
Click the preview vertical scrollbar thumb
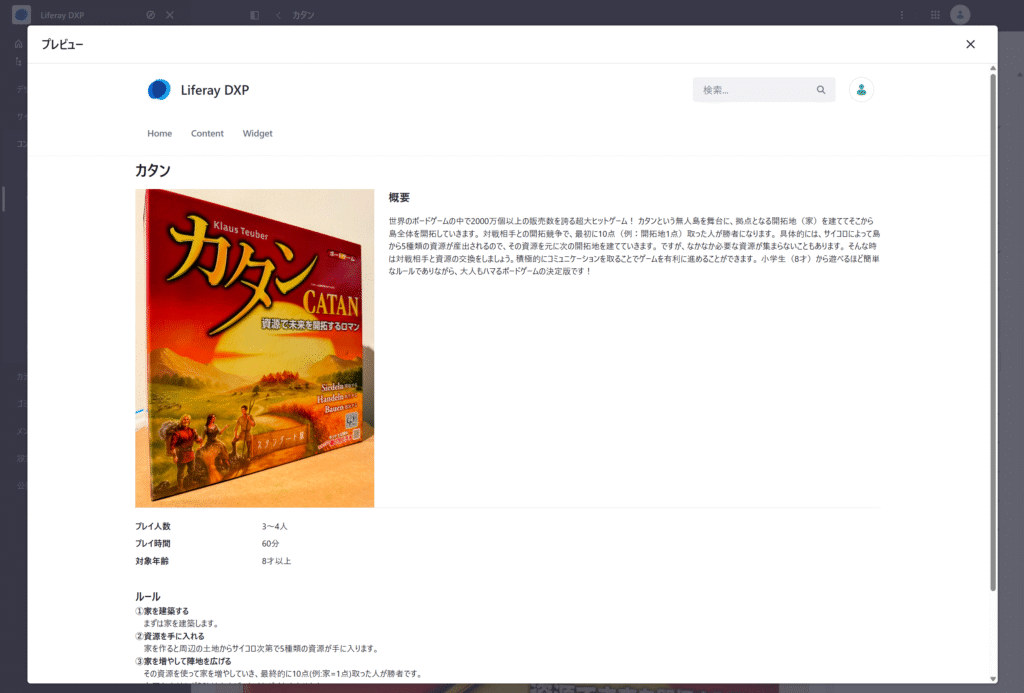click(x=992, y=330)
